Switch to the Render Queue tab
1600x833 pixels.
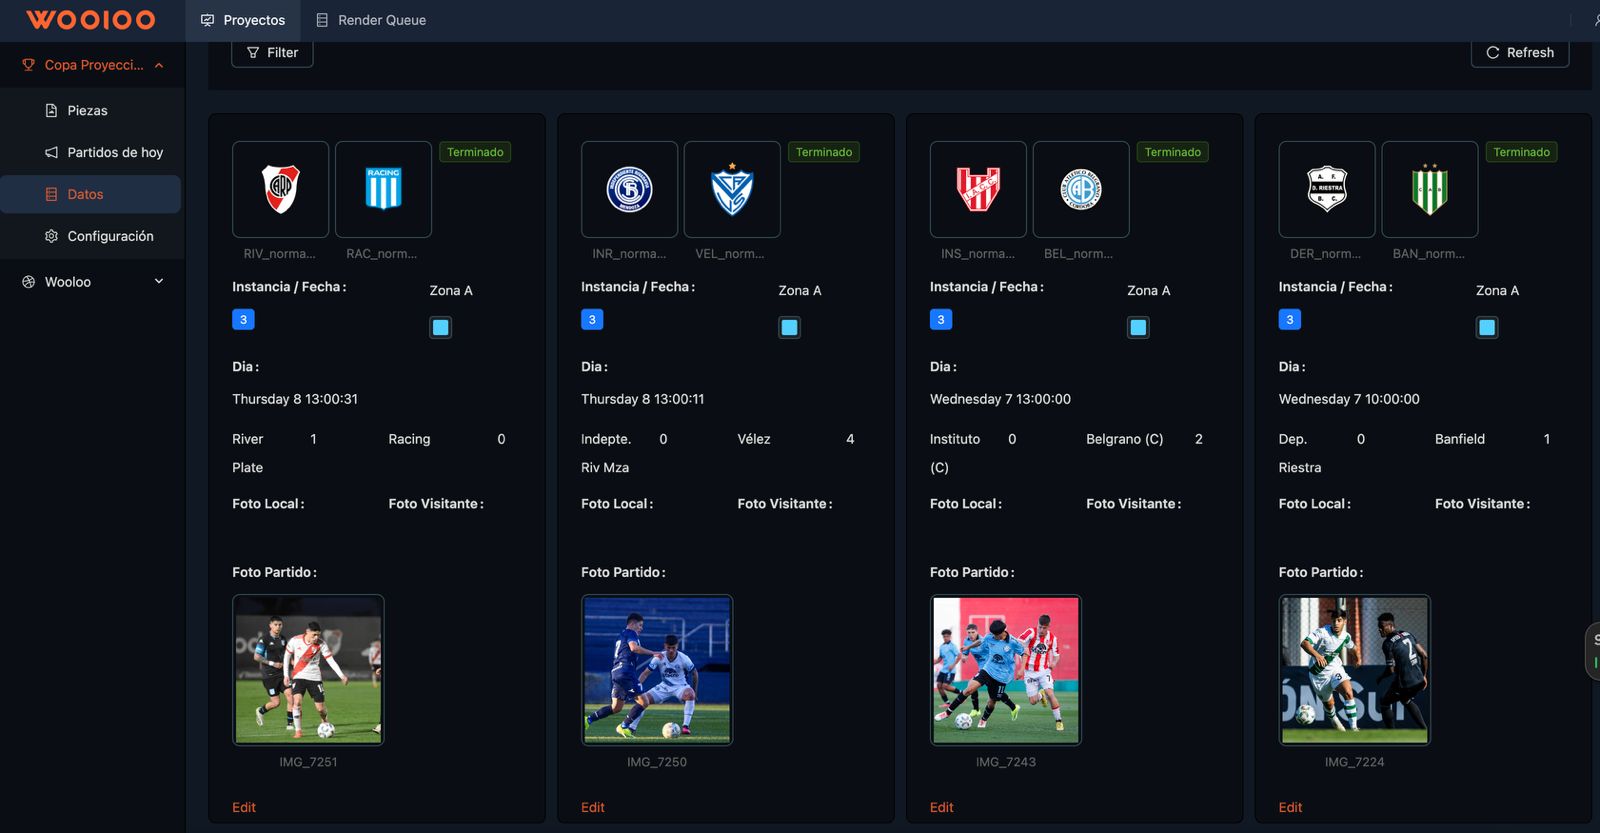click(x=371, y=20)
